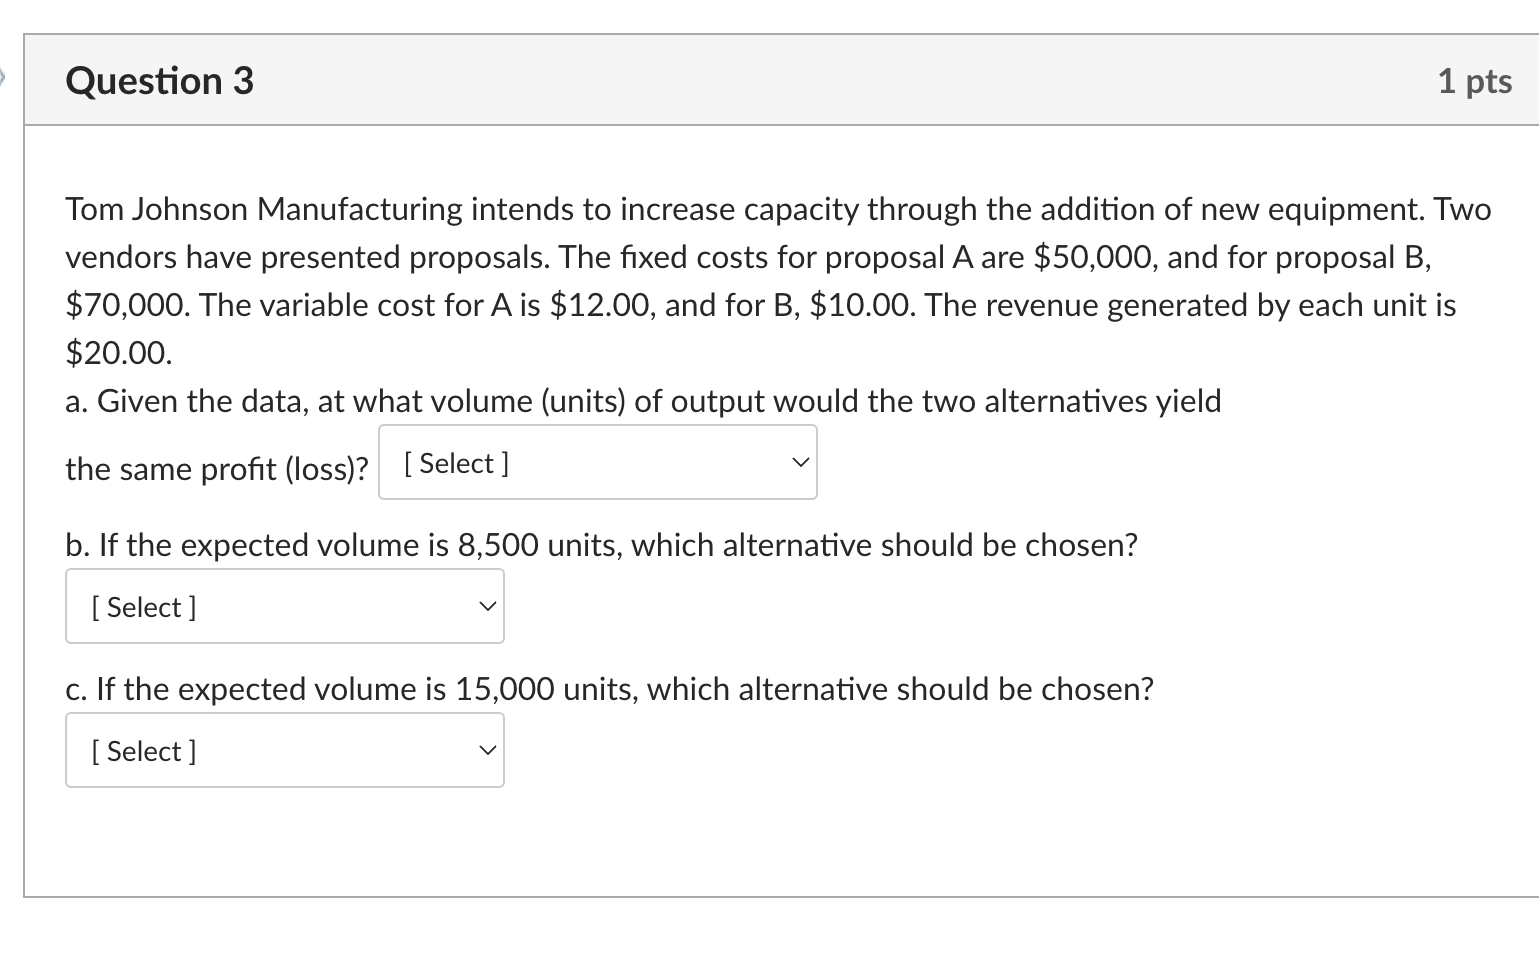This screenshot has width=1539, height=957.
Task: Open the same profit (loss) Select dropdown
Action: (597, 463)
